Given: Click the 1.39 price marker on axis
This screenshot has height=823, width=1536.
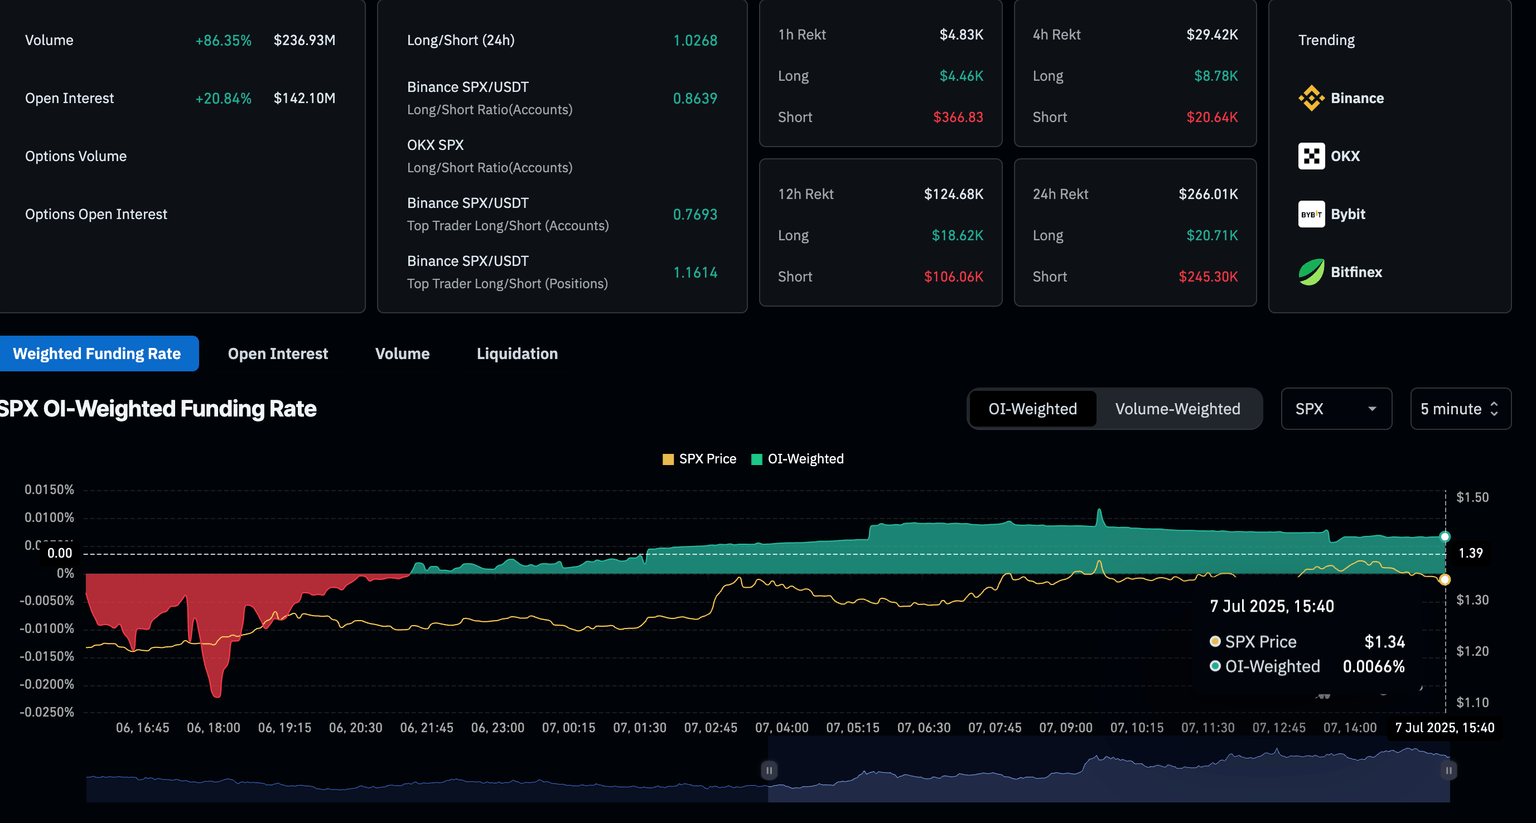Looking at the screenshot, I should coord(1470,553).
